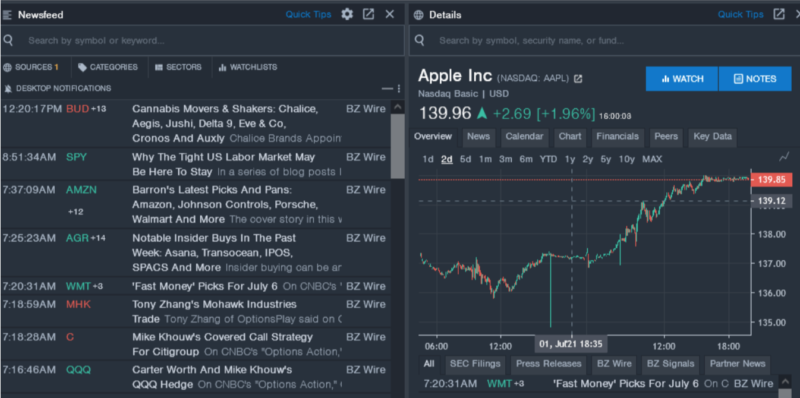Switch chart range to 1m
Image resolution: width=800 pixels, height=398 pixels.
pos(485,159)
